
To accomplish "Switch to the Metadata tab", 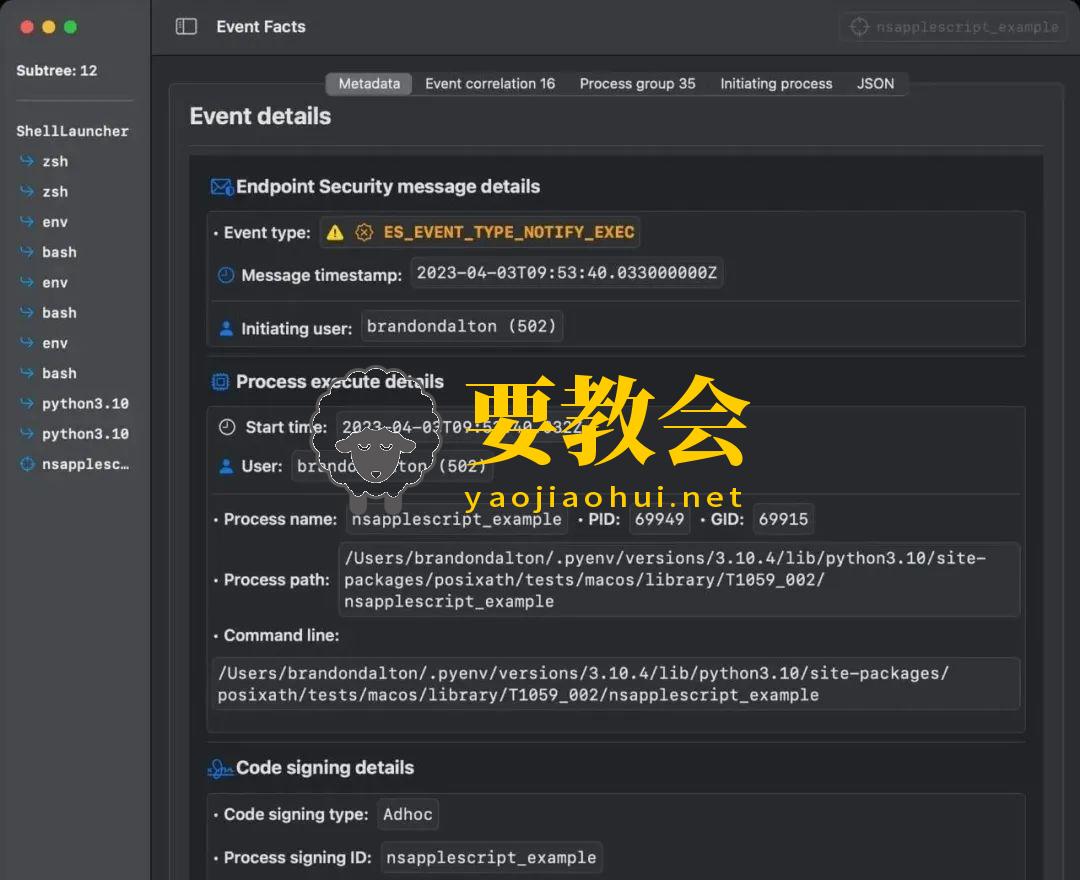I will (x=369, y=84).
